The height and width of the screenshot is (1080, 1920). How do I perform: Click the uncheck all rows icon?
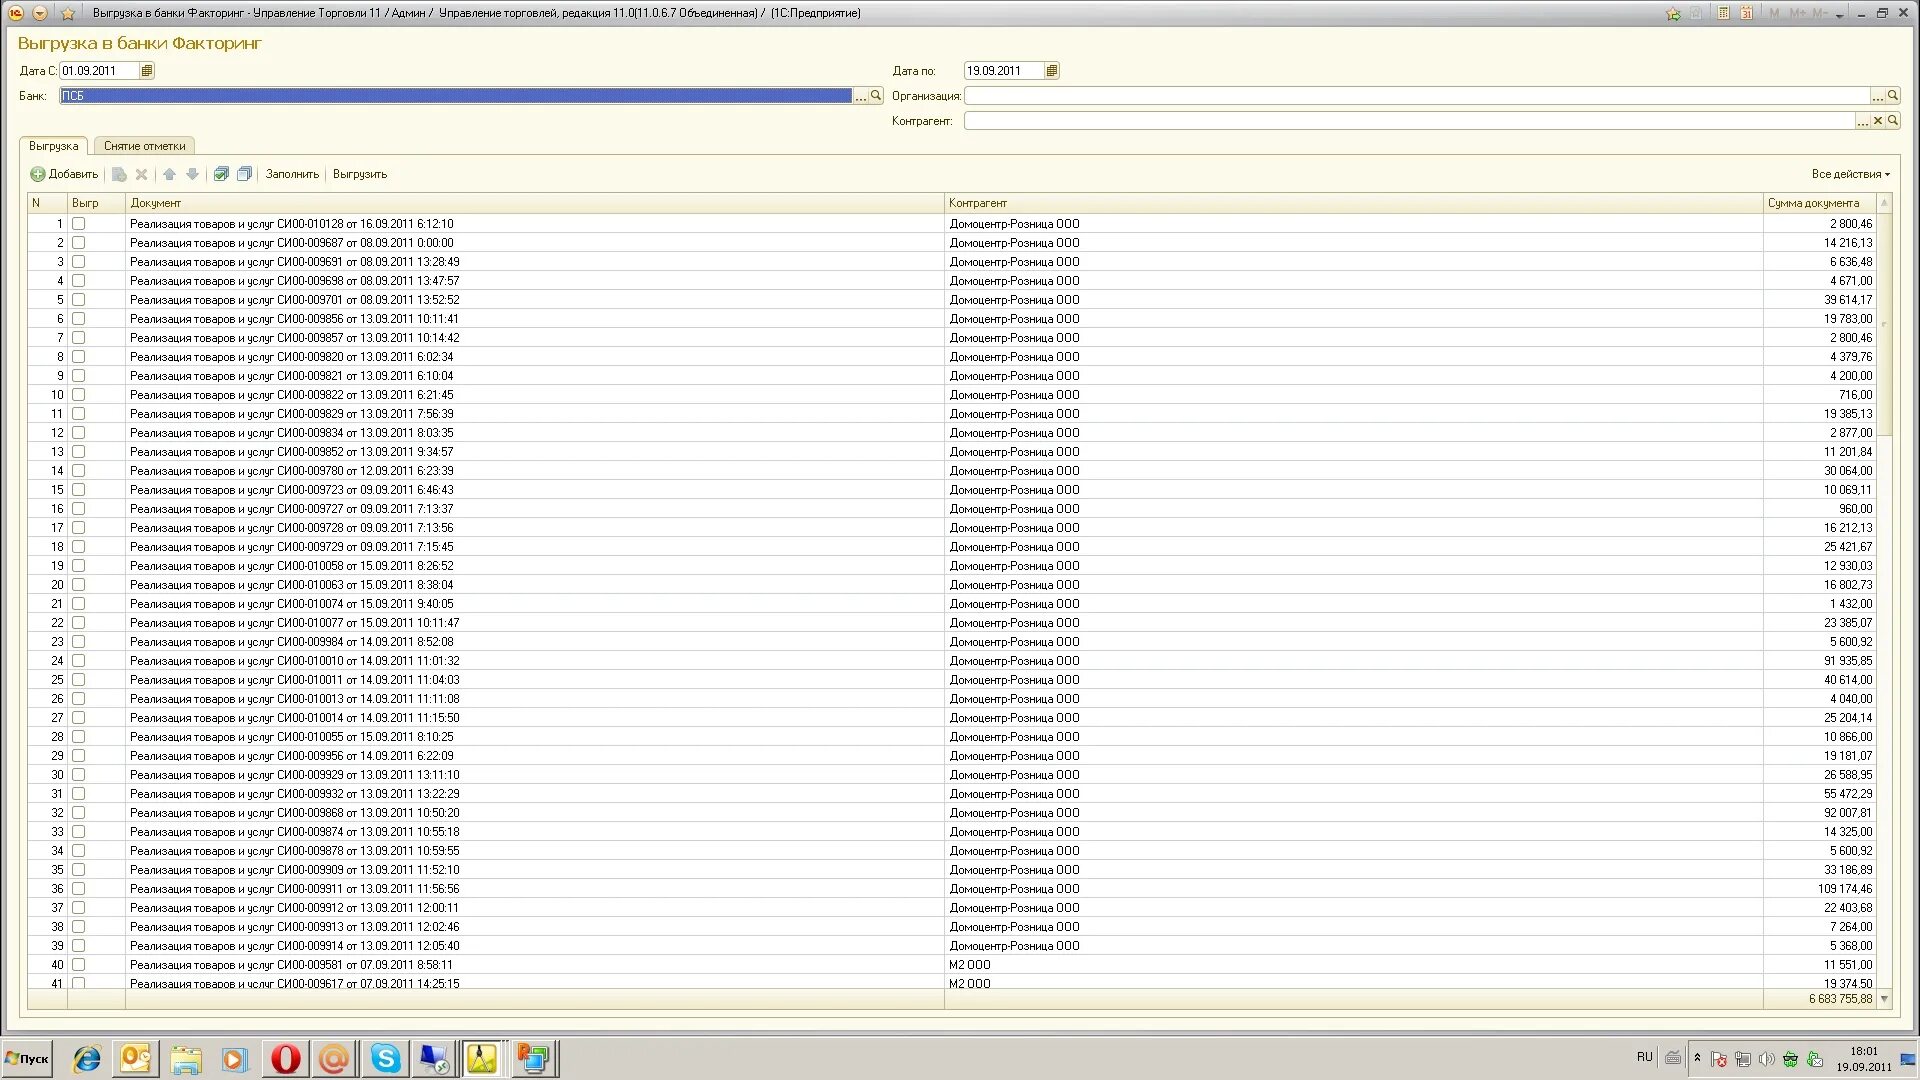[244, 174]
